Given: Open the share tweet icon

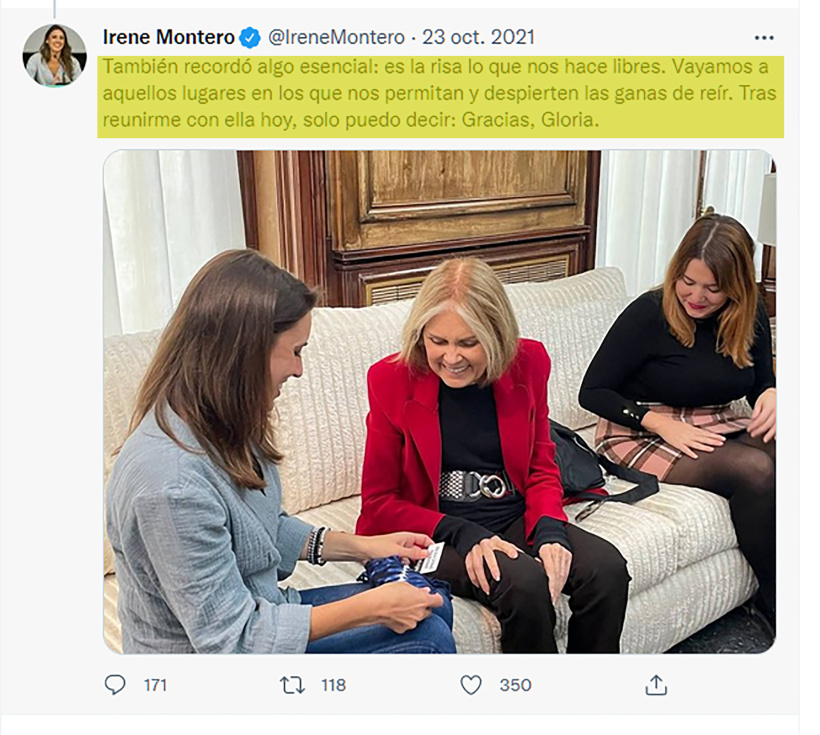Looking at the screenshot, I should [x=656, y=684].
